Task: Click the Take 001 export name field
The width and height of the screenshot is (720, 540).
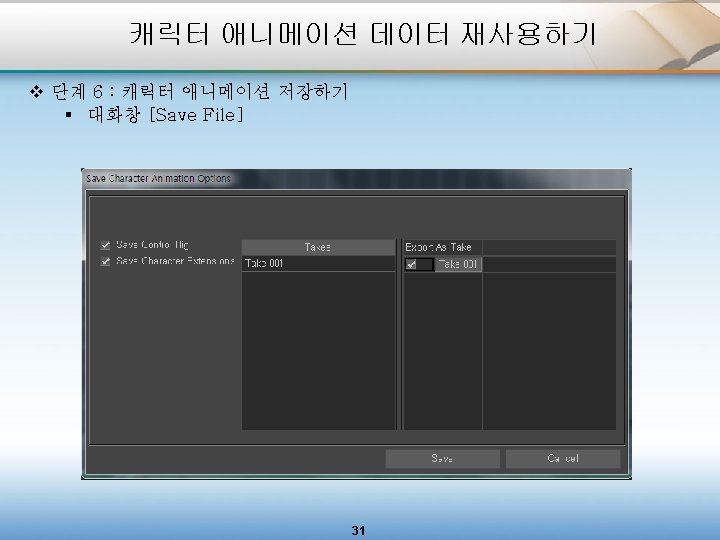Action: click(x=458, y=264)
